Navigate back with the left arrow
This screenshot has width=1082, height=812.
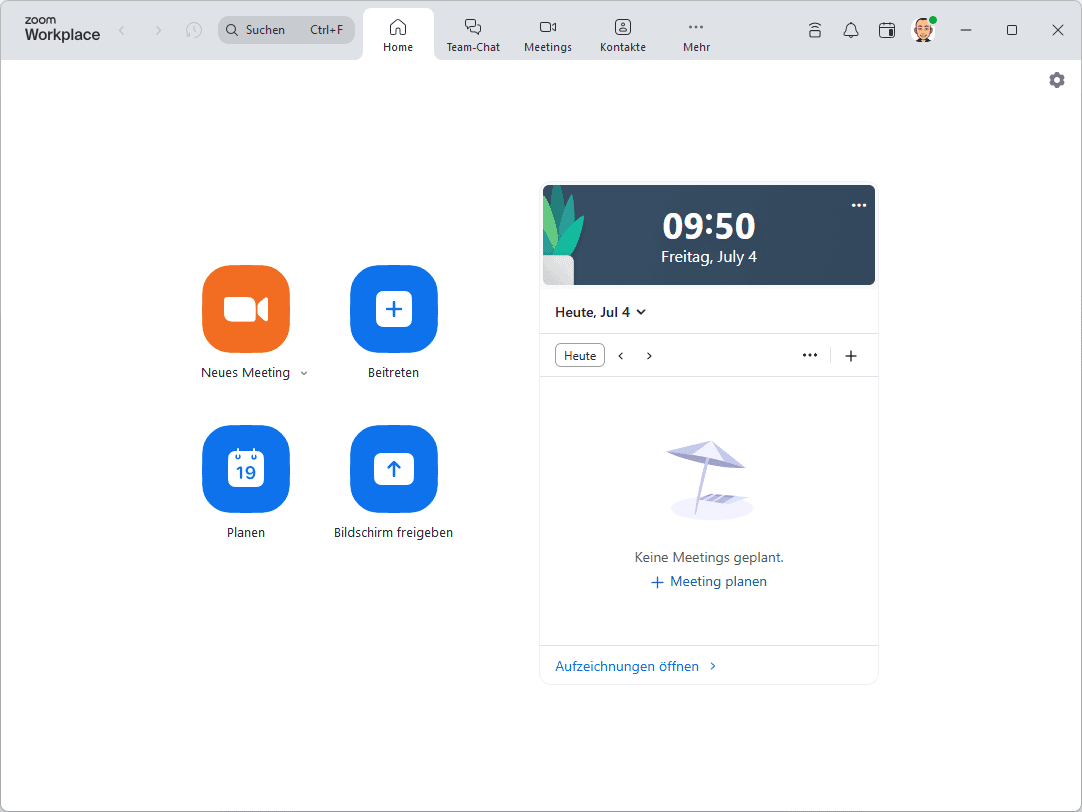point(122,30)
